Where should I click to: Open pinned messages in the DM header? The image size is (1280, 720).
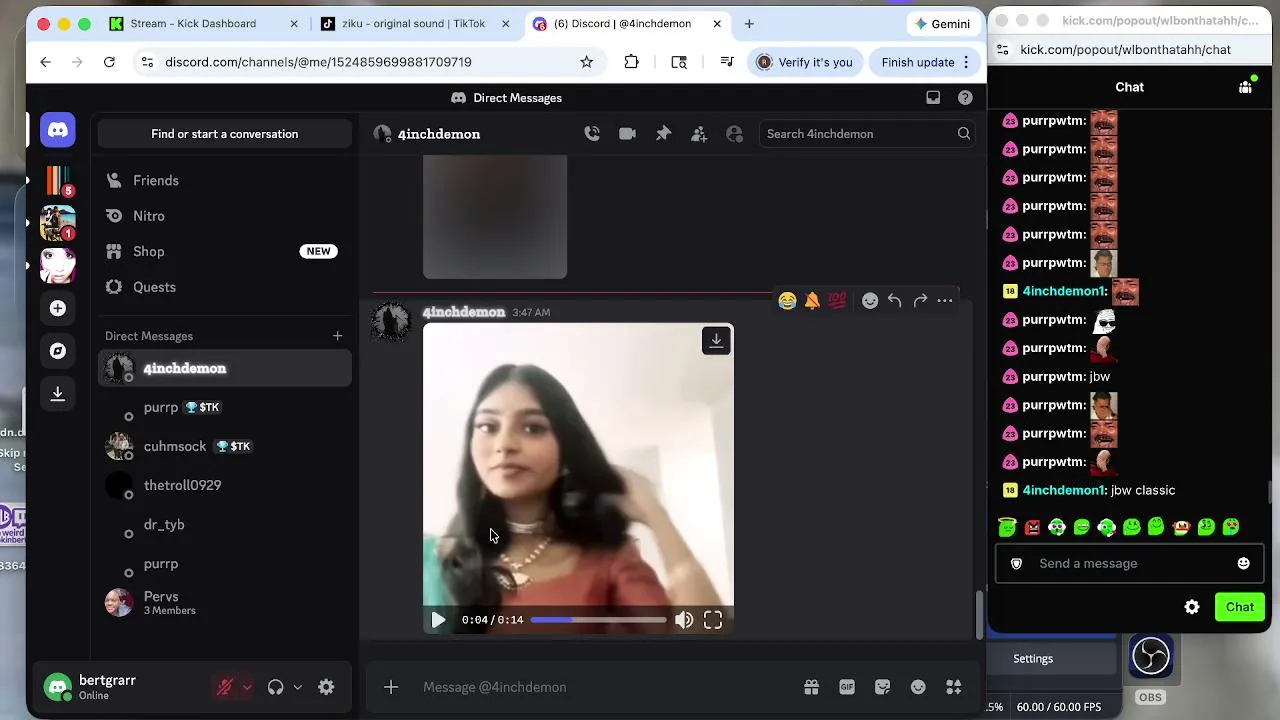pos(663,134)
